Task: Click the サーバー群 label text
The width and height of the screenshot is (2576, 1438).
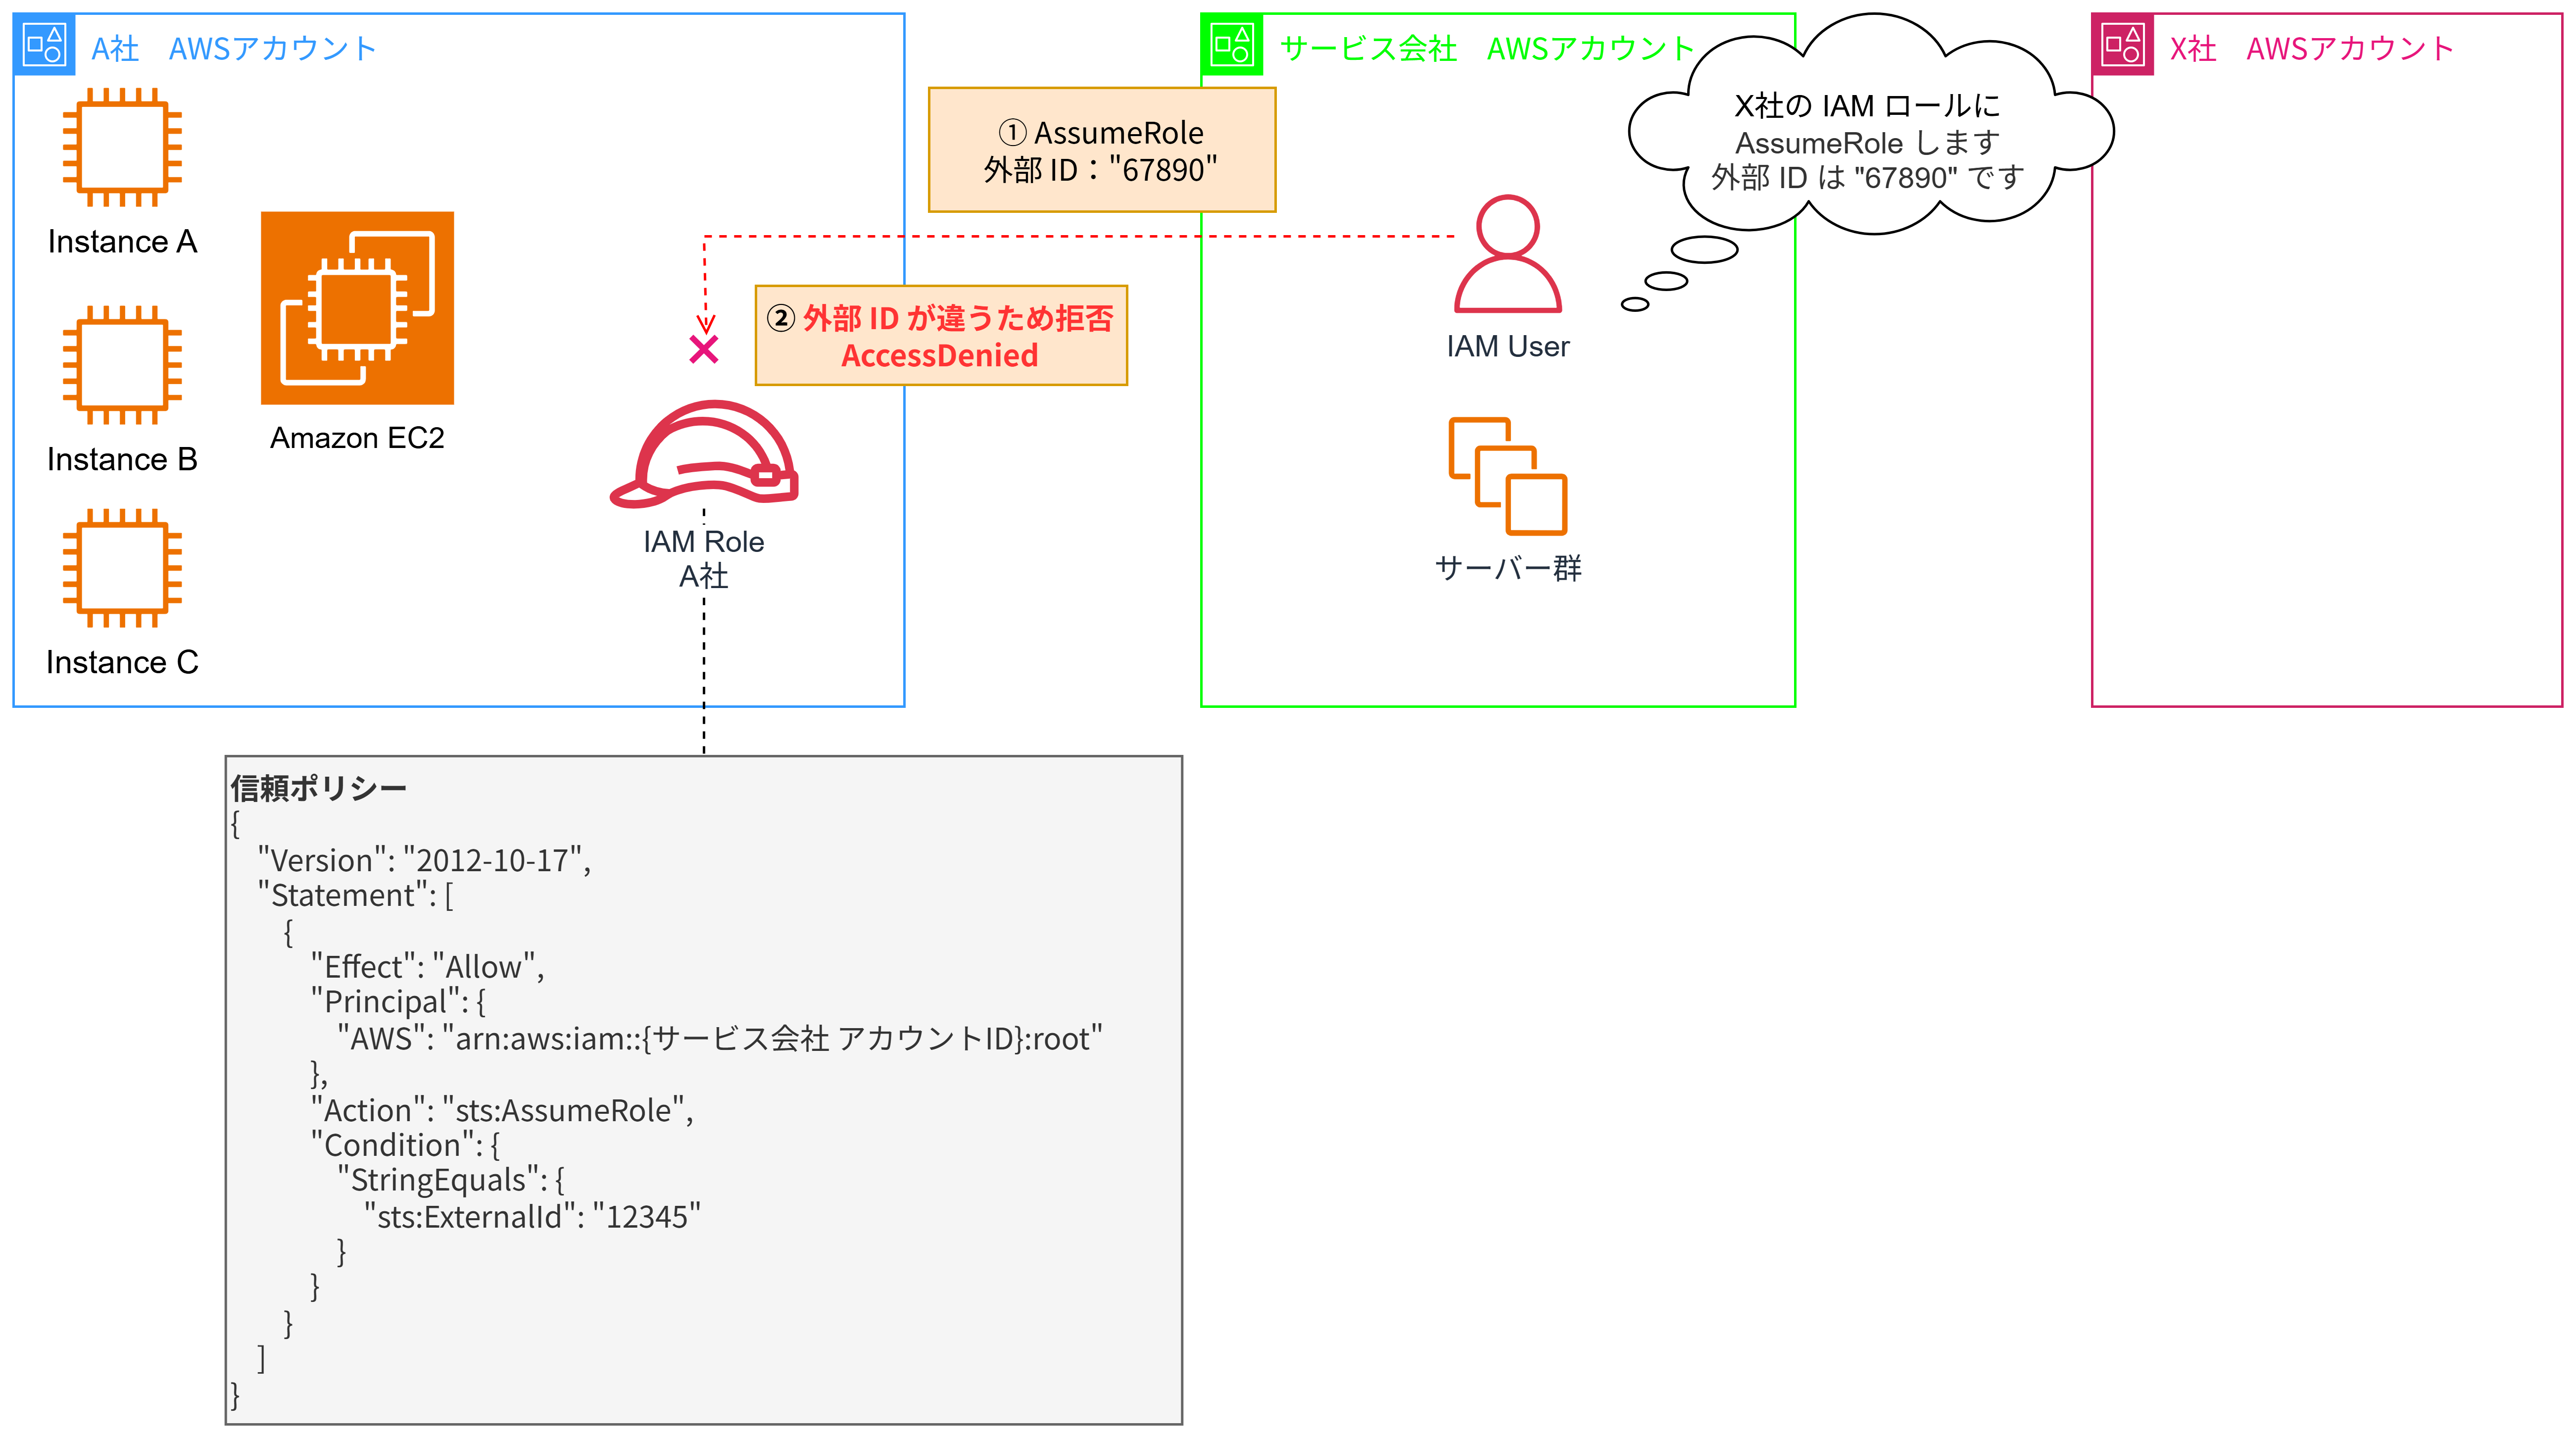Action: (x=1507, y=568)
